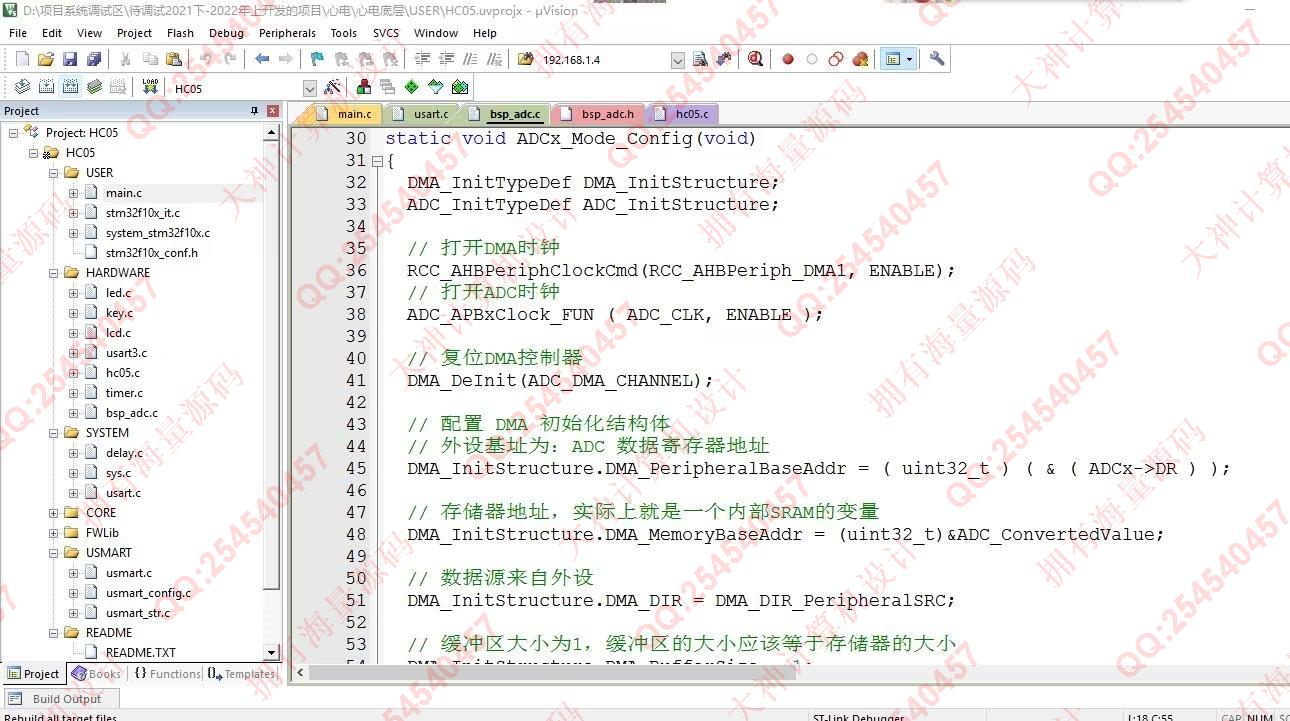Copy selection toolbar icon
Image resolution: width=1290 pixels, height=721 pixels.
click(150, 59)
